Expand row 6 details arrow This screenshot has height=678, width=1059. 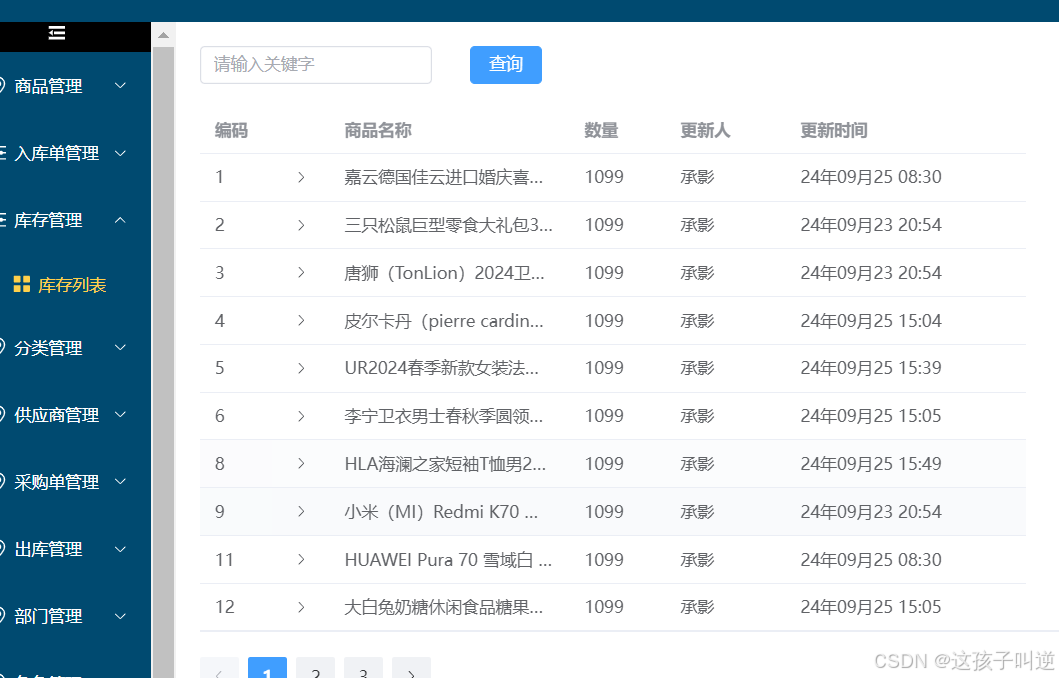[301, 416]
